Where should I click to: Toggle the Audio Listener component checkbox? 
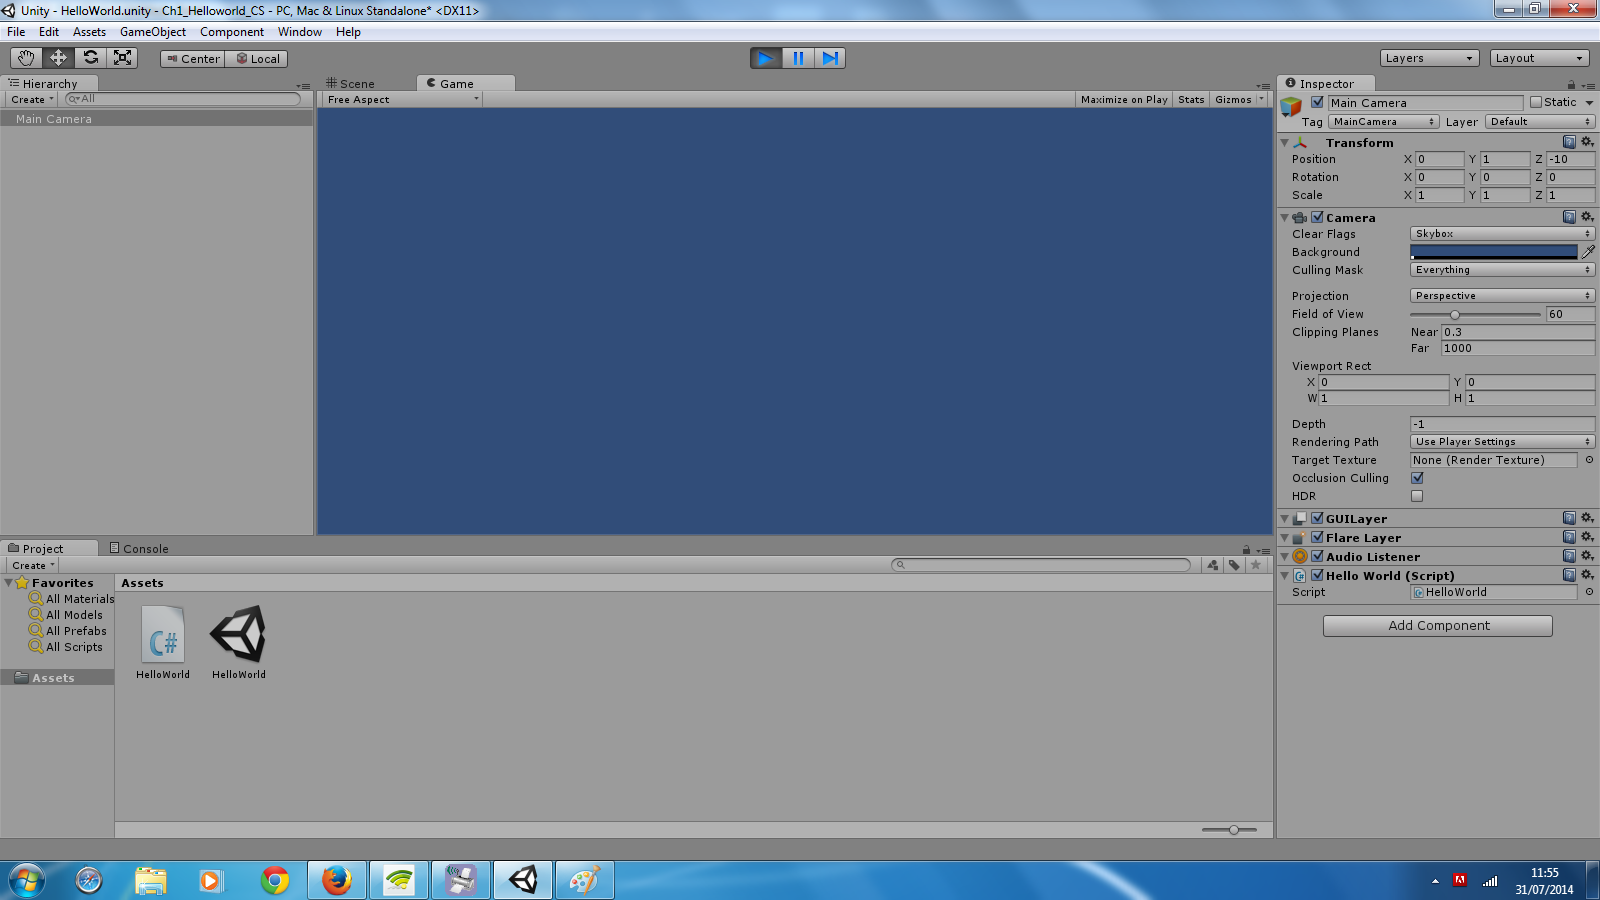(x=1317, y=556)
